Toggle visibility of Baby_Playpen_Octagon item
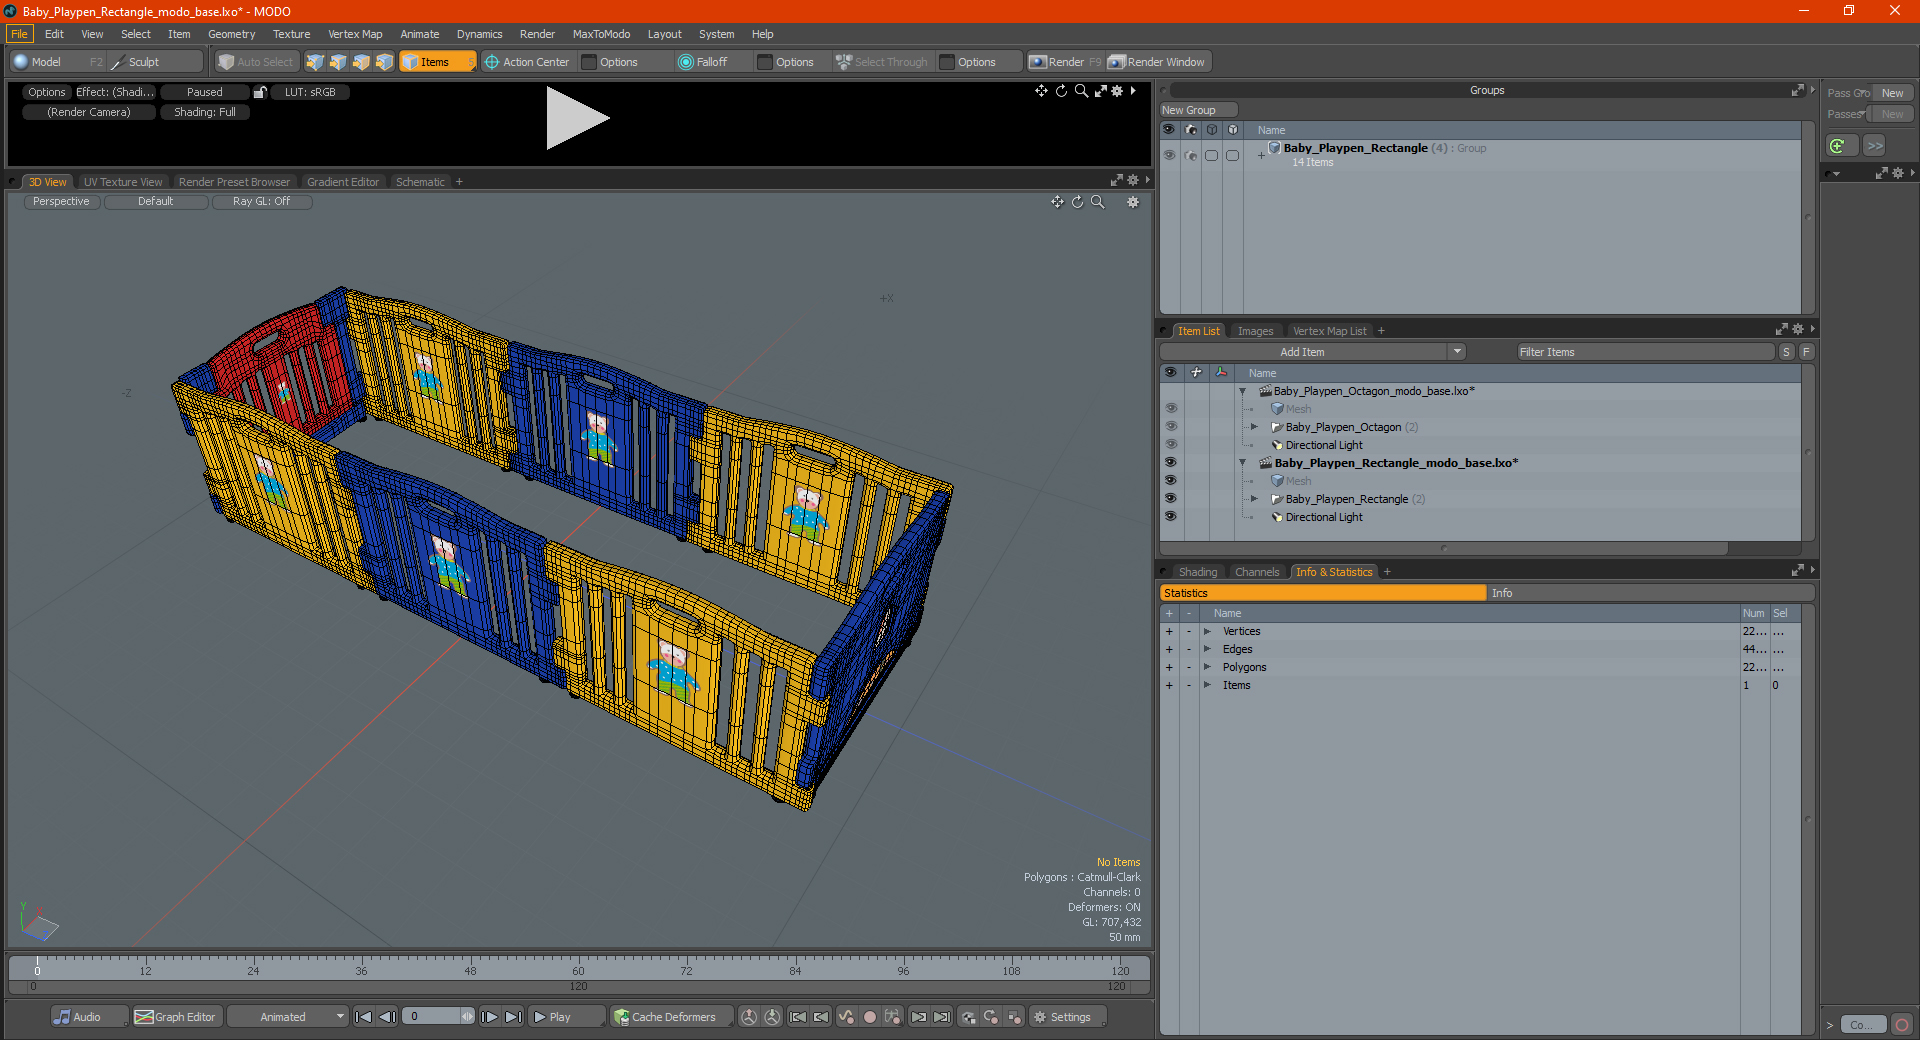This screenshot has height=1040, width=1920. pos(1171,427)
